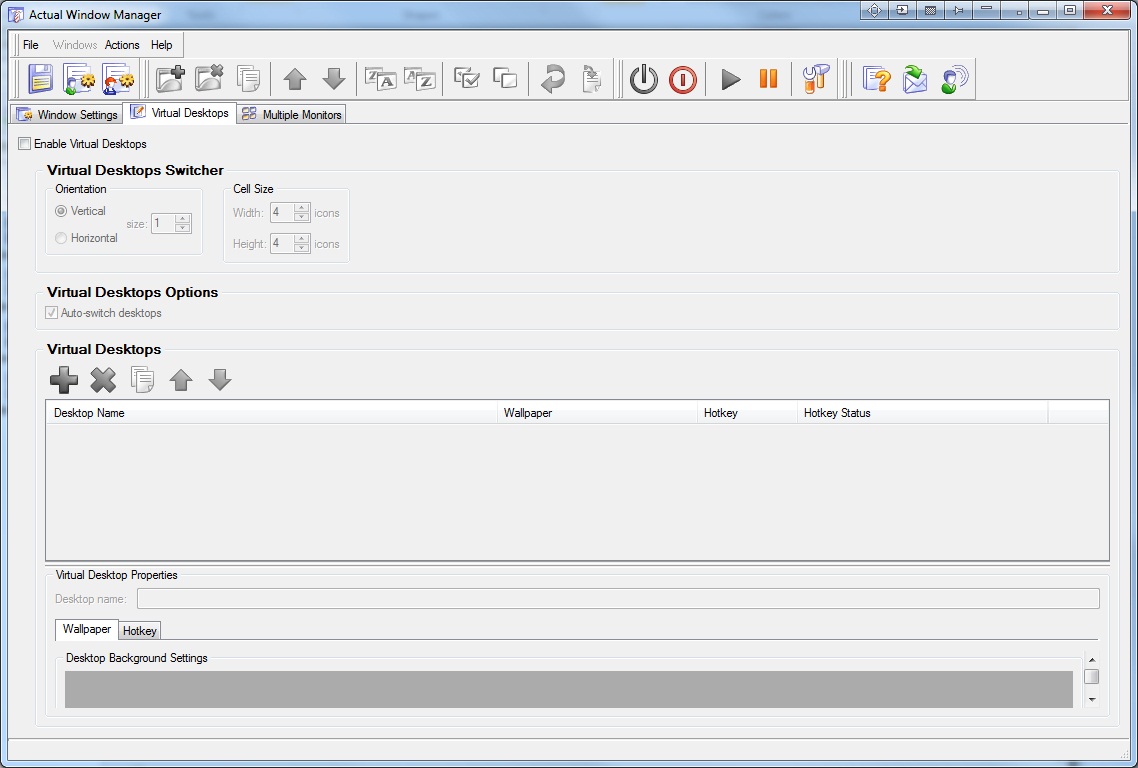Click the Hotkey column header
1138x768 pixels.
pyautogui.click(x=747, y=413)
